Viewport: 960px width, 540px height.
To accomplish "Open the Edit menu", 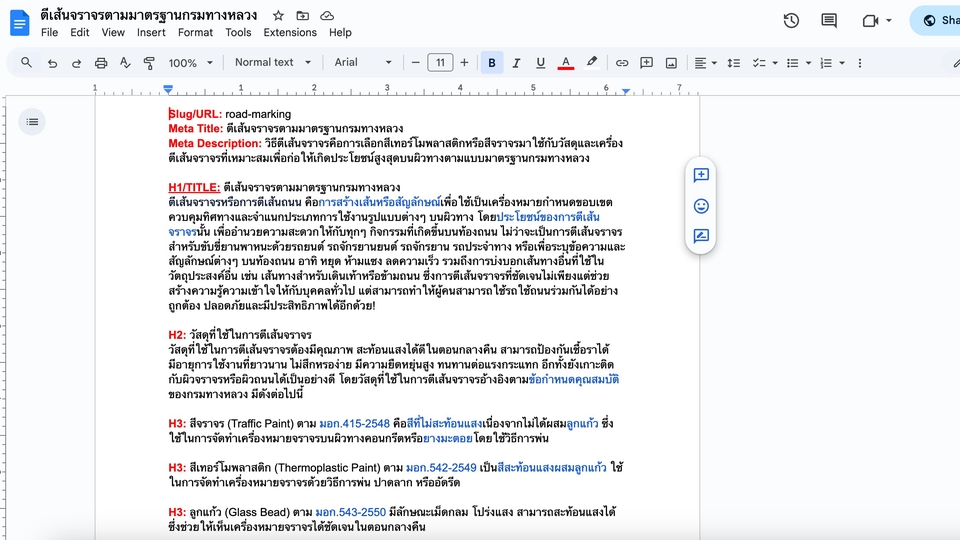I will (x=80, y=32).
